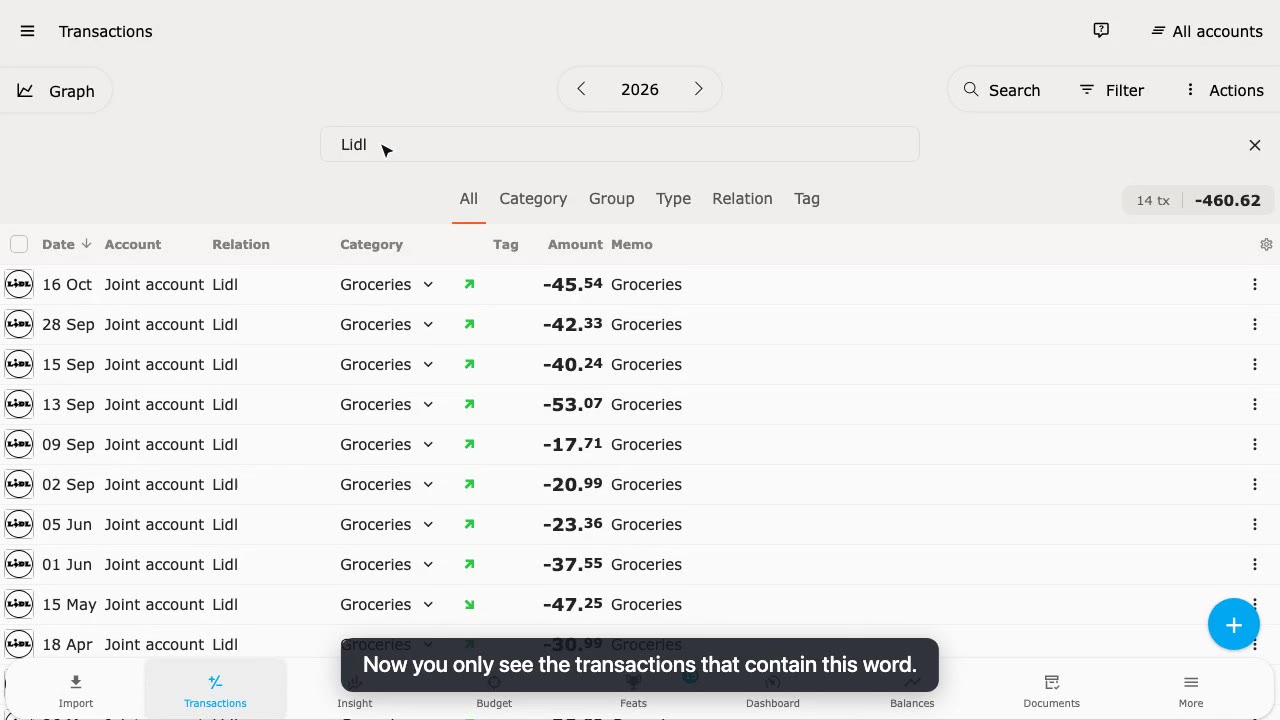Show the Graph view
This screenshot has width=1280, height=720.
(56, 91)
